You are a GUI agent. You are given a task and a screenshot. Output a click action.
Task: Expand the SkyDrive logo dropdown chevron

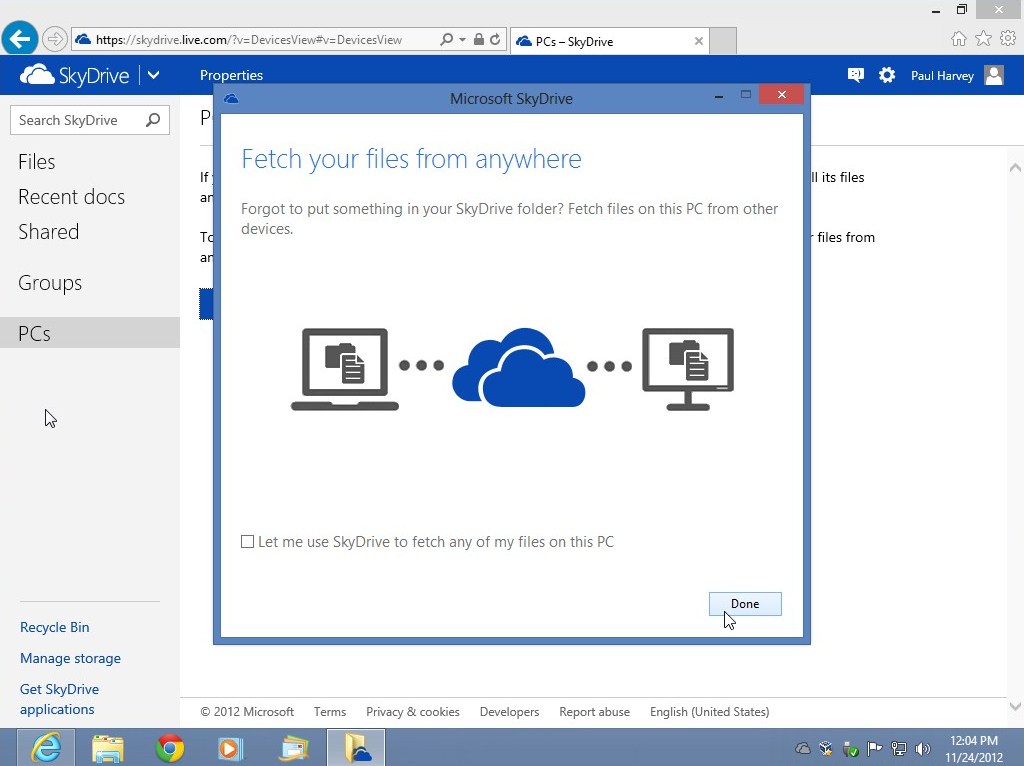153,75
